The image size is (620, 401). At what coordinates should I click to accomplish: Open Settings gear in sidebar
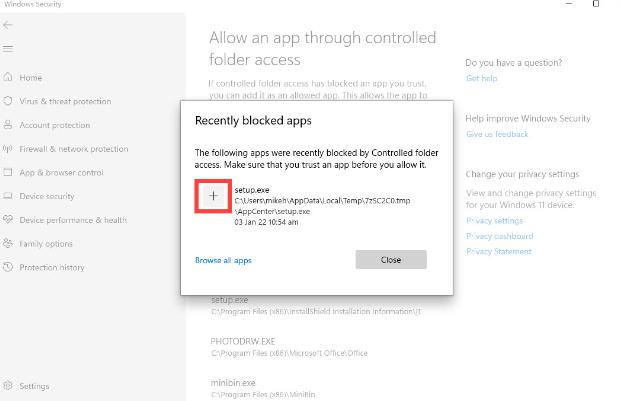tap(9, 385)
